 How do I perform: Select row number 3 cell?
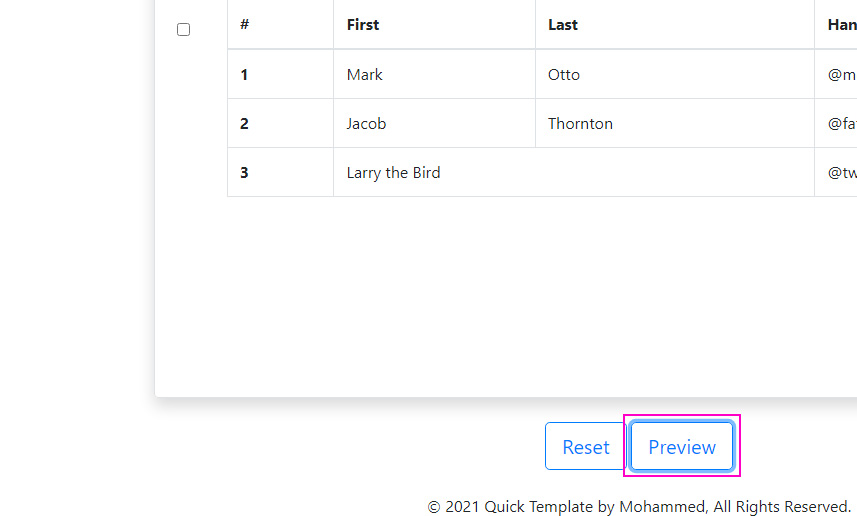[x=245, y=173]
